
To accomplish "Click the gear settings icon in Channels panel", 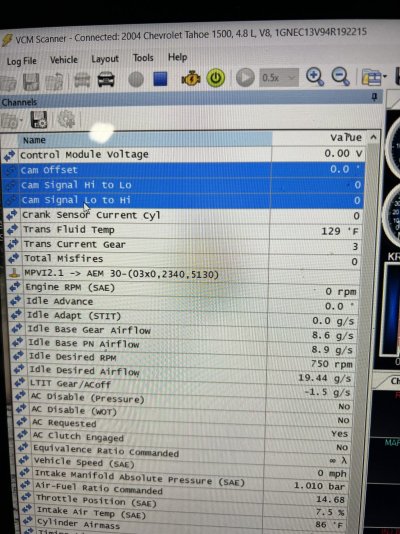I will (x=66, y=120).
